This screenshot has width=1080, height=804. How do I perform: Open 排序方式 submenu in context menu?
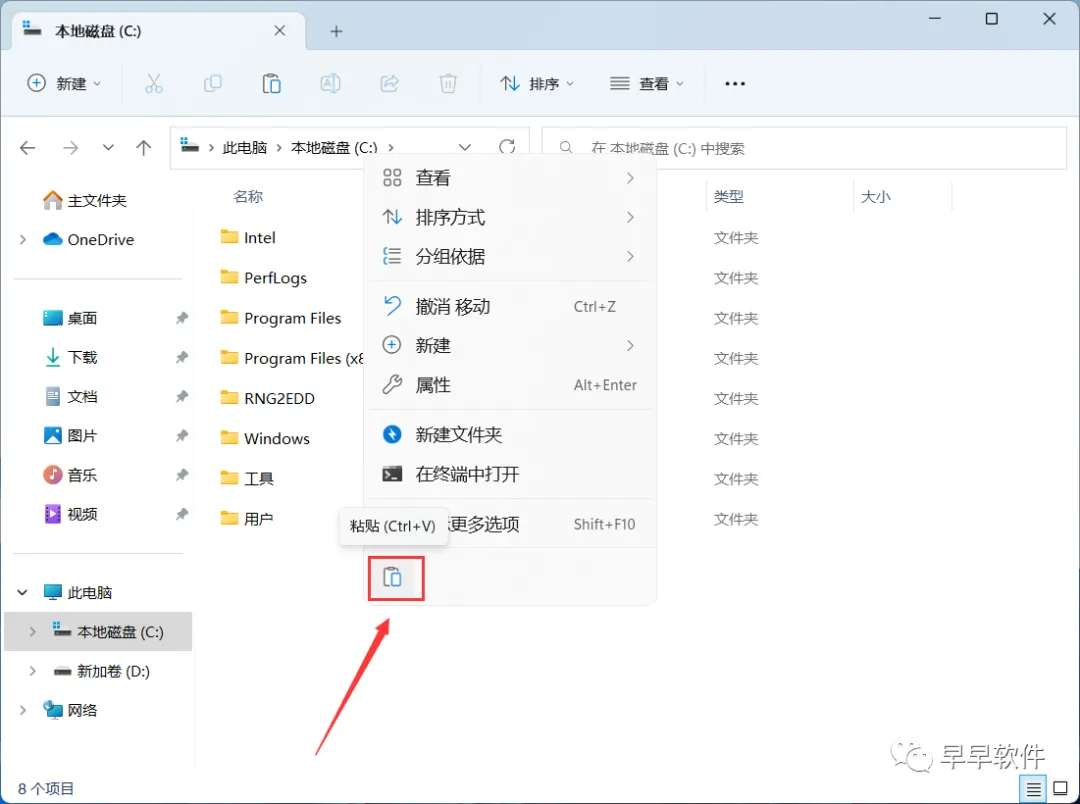pyautogui.click(x=510, y=217)
